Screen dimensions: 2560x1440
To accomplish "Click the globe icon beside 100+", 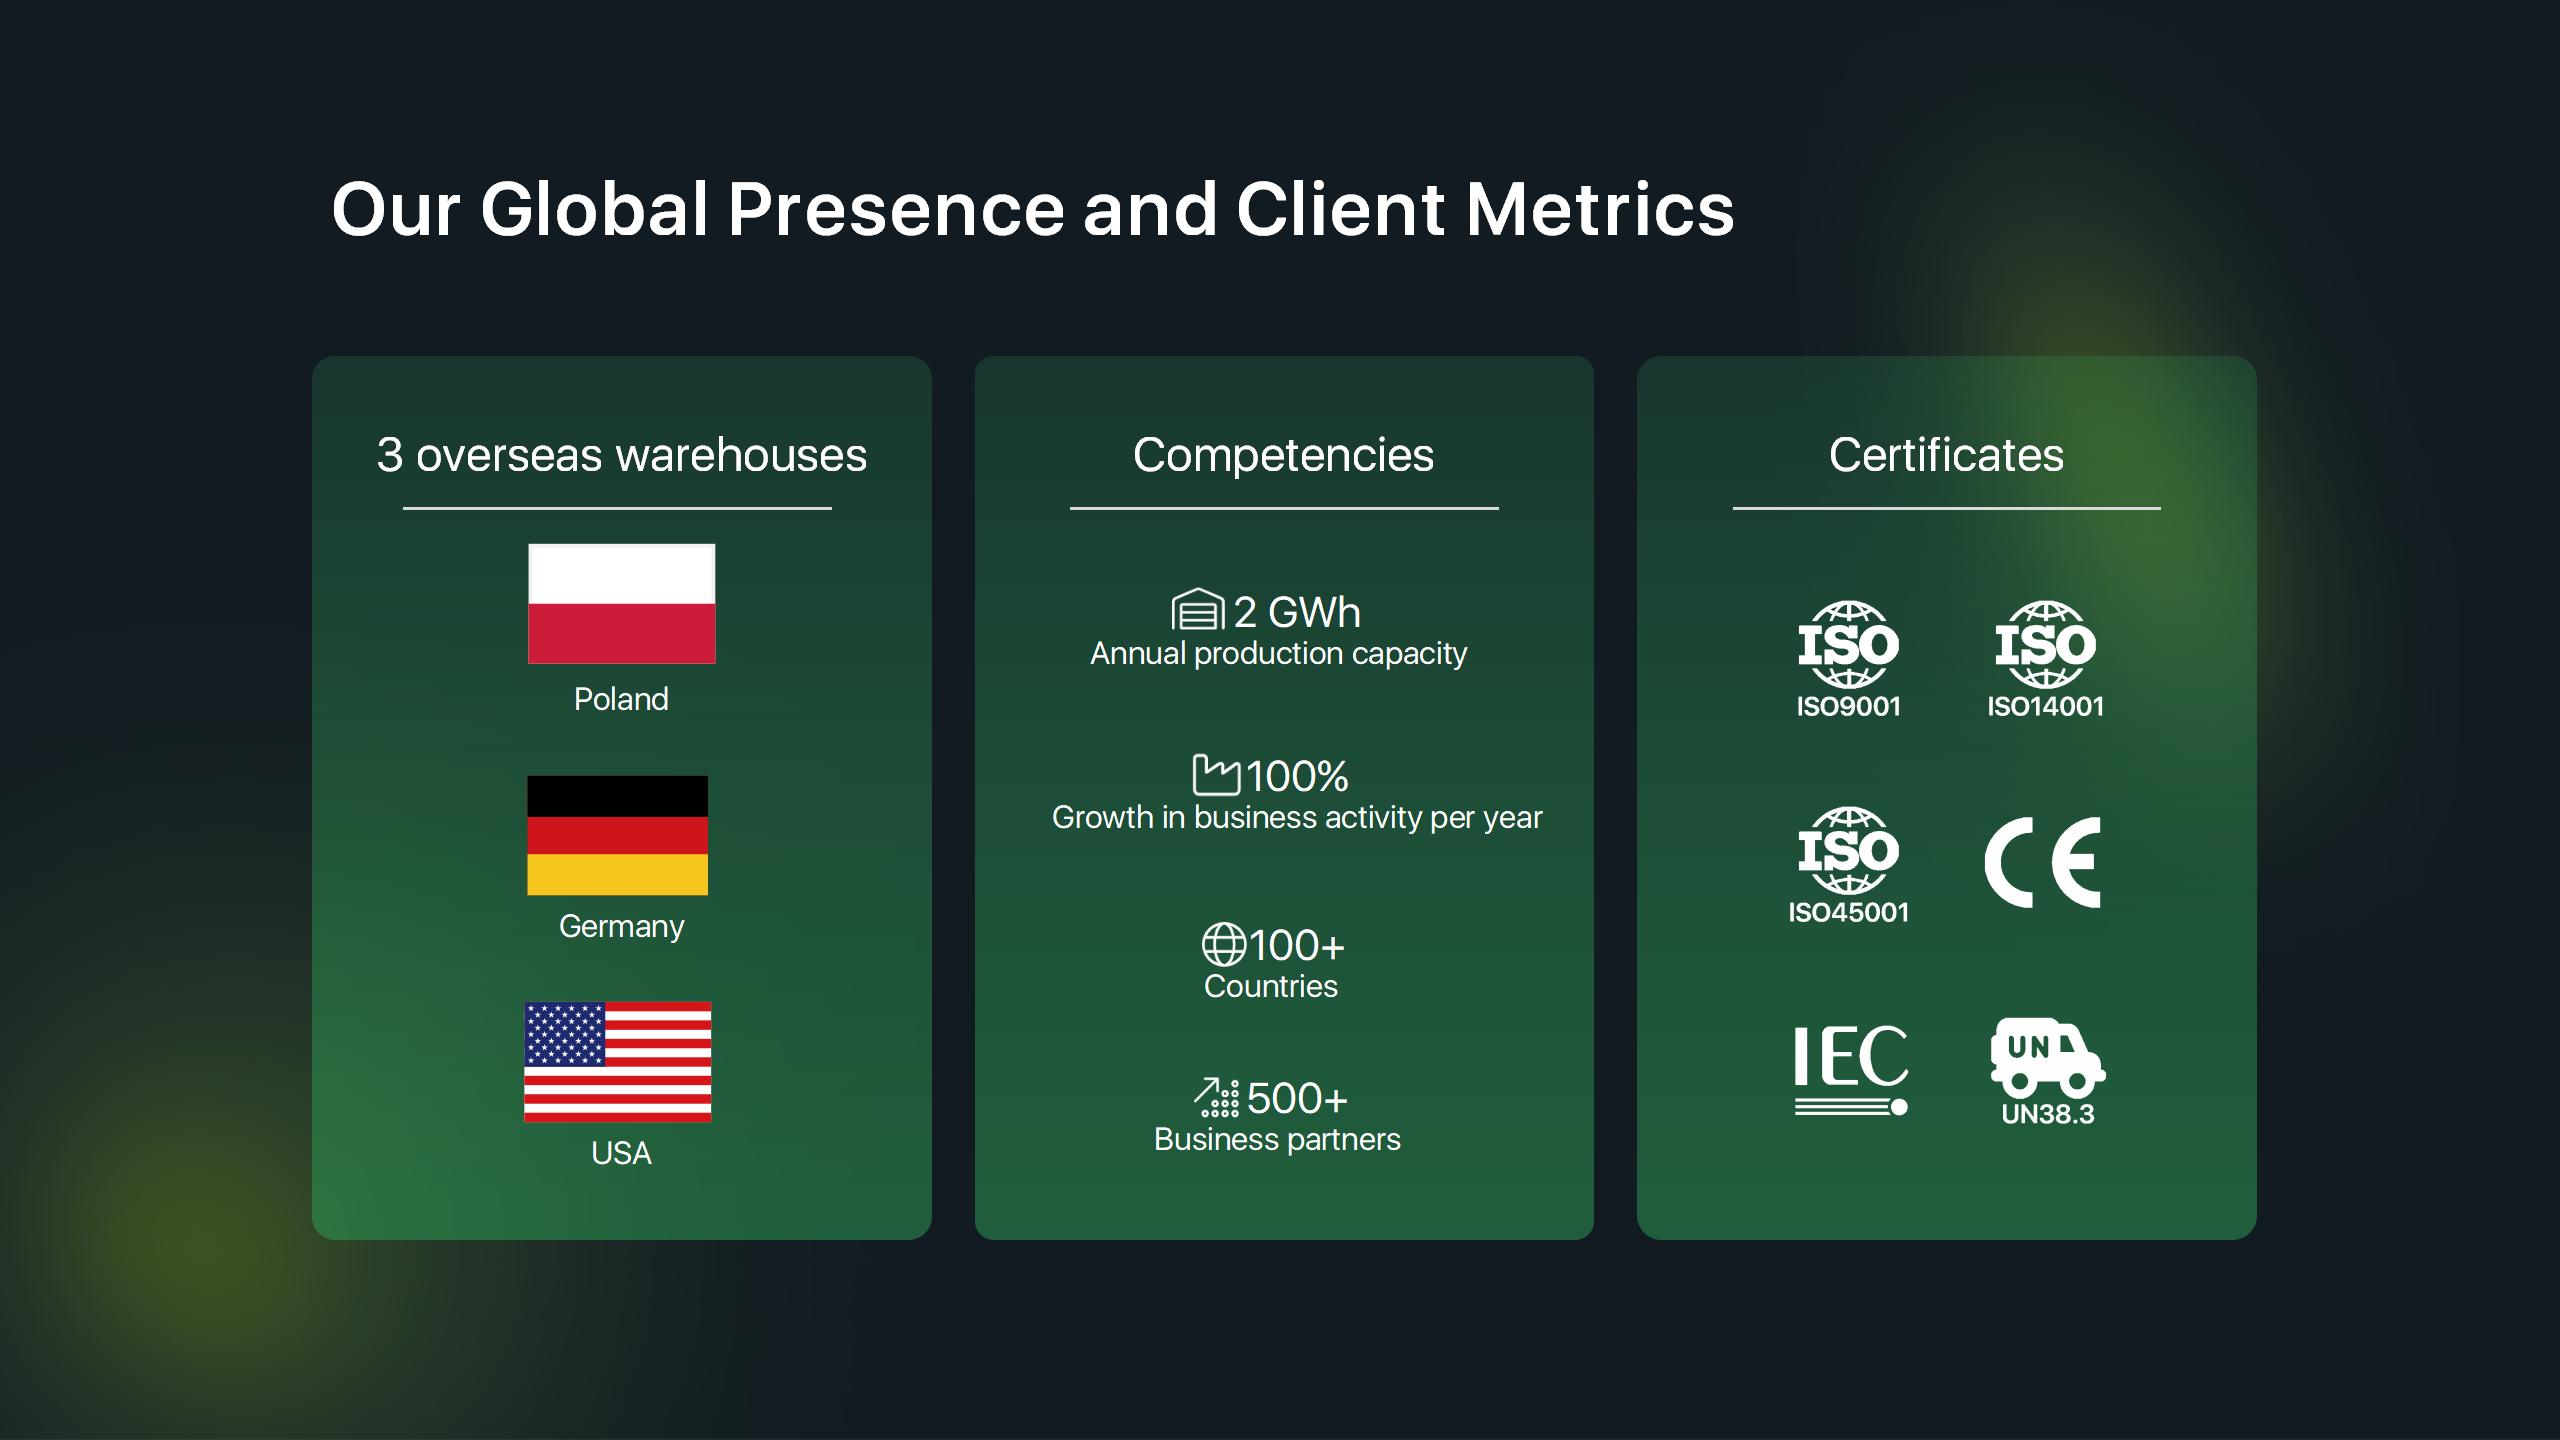I will 1223,944.
